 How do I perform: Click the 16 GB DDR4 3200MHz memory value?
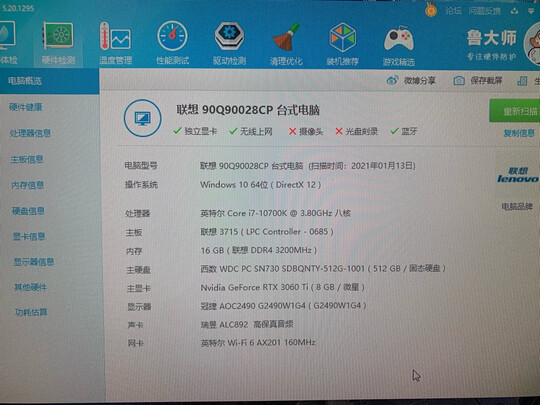[259, 250]
